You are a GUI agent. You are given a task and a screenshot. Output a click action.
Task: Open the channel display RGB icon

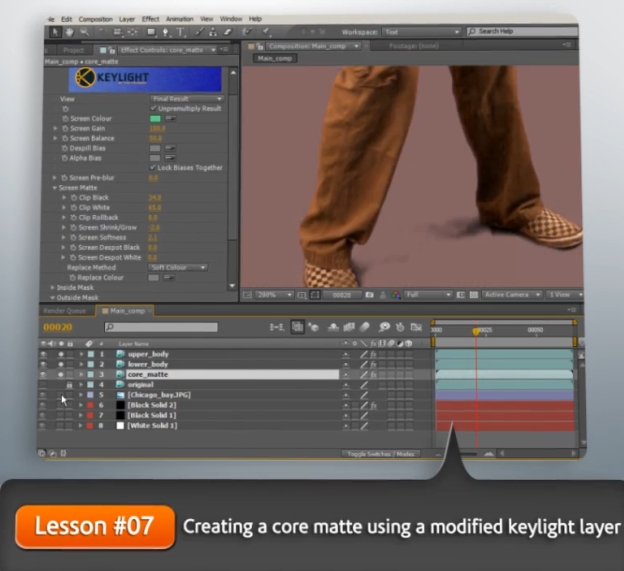(396, 295)
